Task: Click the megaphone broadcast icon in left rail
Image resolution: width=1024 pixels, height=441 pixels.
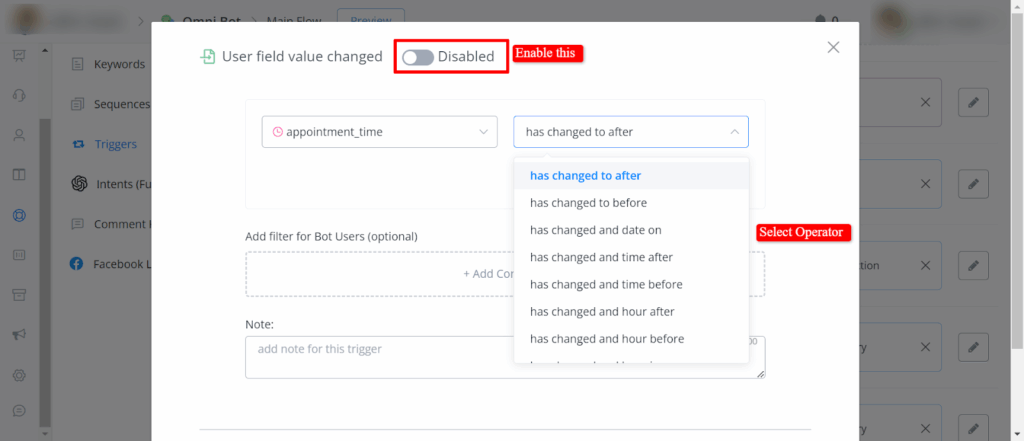Action: pos(18,334)
